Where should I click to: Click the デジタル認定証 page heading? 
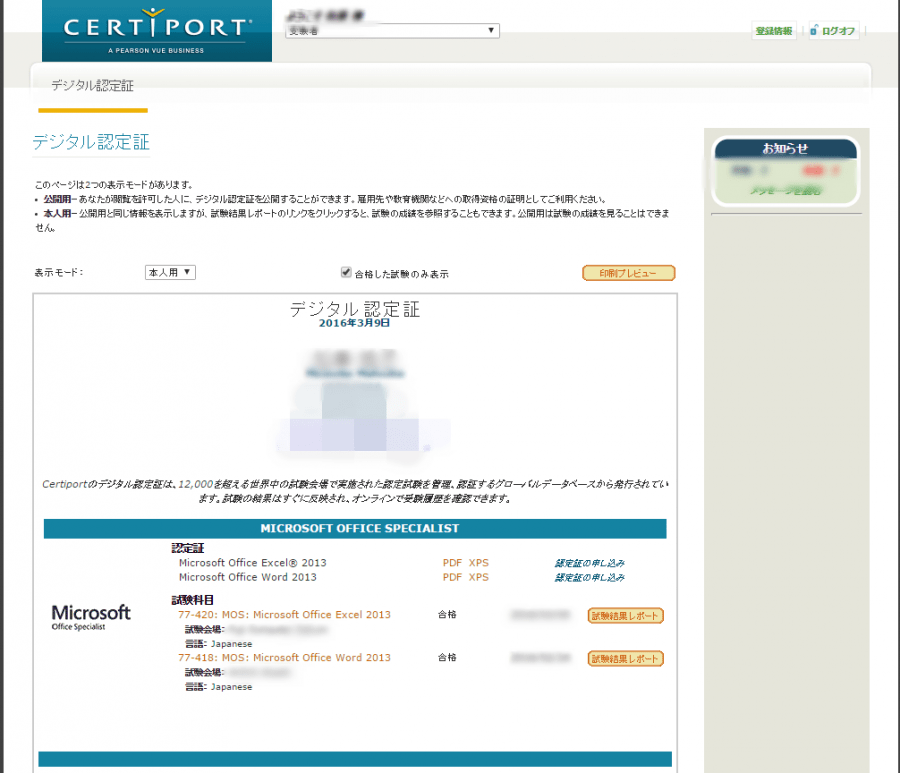click(91, 142)
